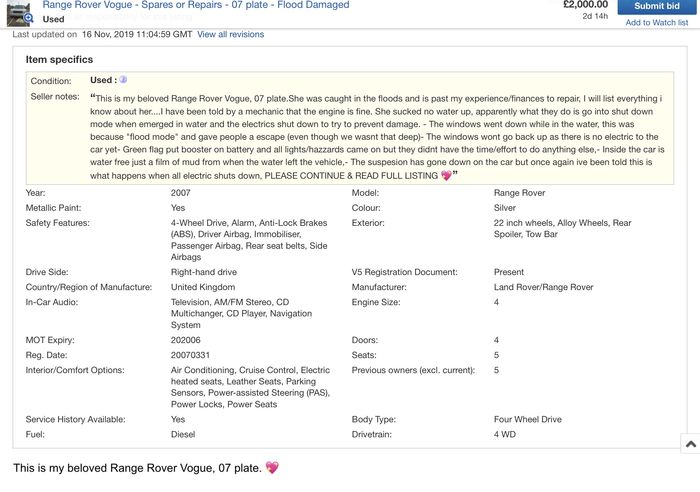Click the back-to-top arrow button
Viewport: 700px width, 492px height.
point(691,444)
